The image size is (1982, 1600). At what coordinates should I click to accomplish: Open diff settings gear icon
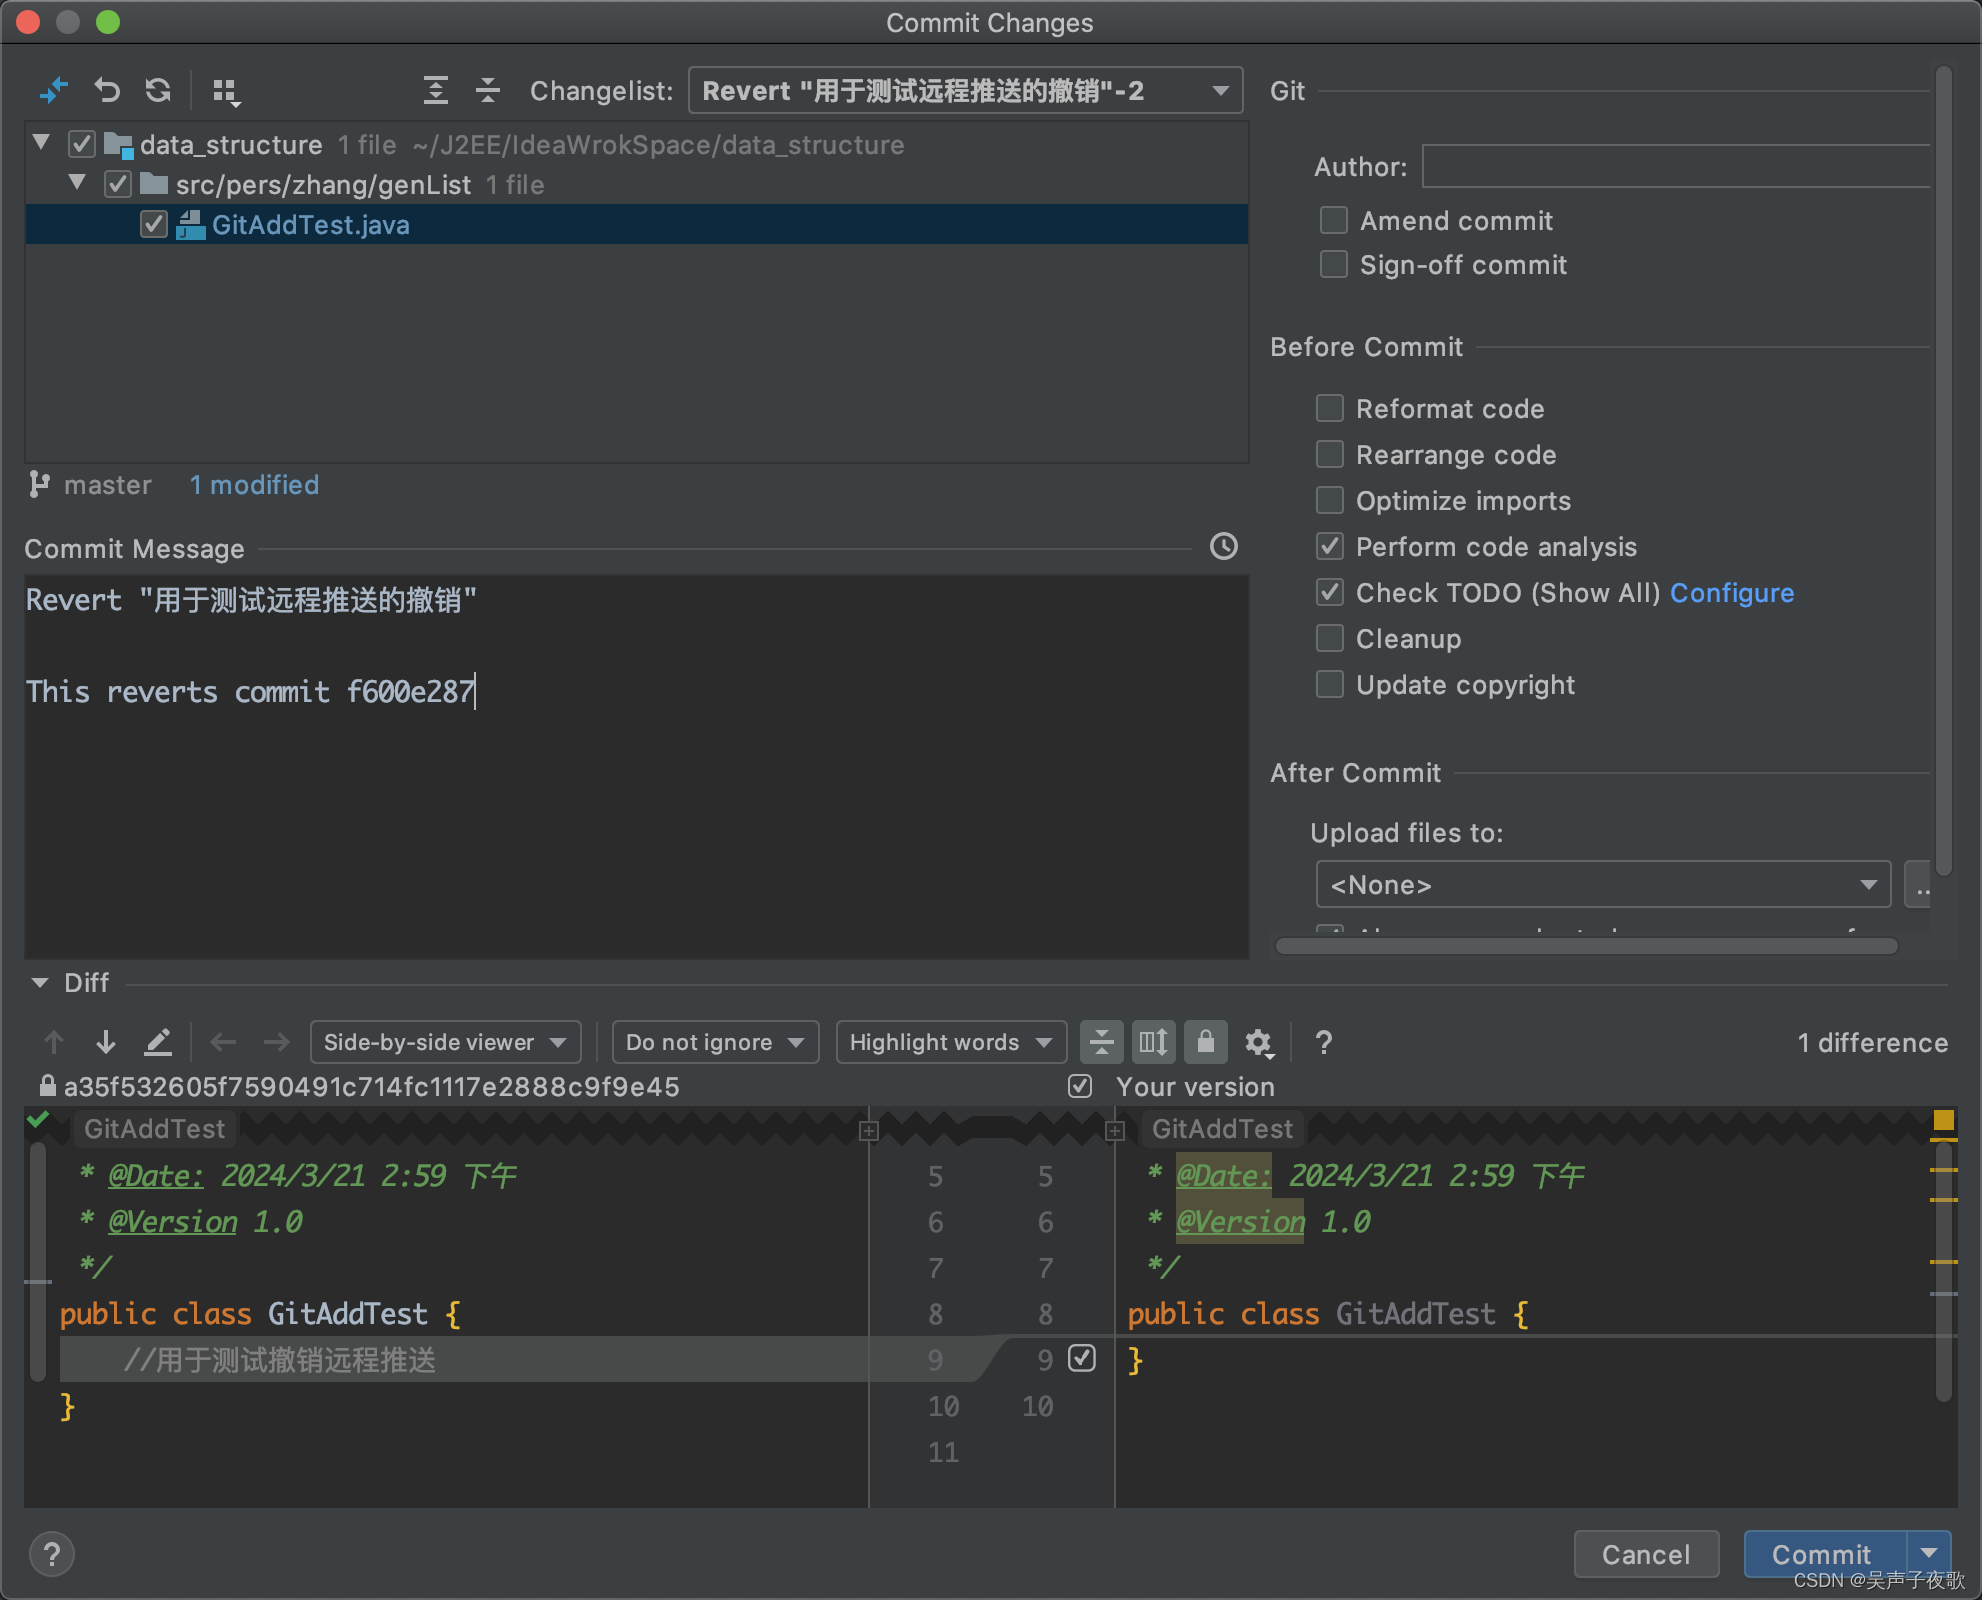coord(1259,1043)
